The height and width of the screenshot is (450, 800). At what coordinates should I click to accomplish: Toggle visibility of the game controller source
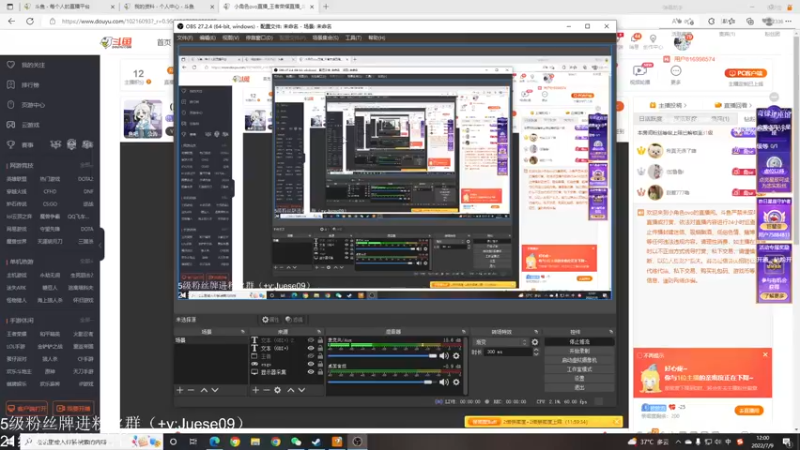pos(310,364)
